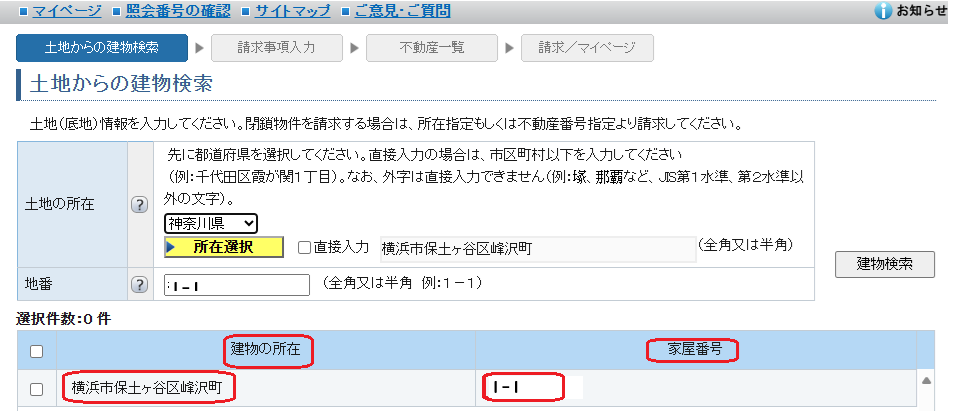Screen dimensions: 954x411
Task: Click help icon beside 土地の所在
Action: [x=140, y=204]
